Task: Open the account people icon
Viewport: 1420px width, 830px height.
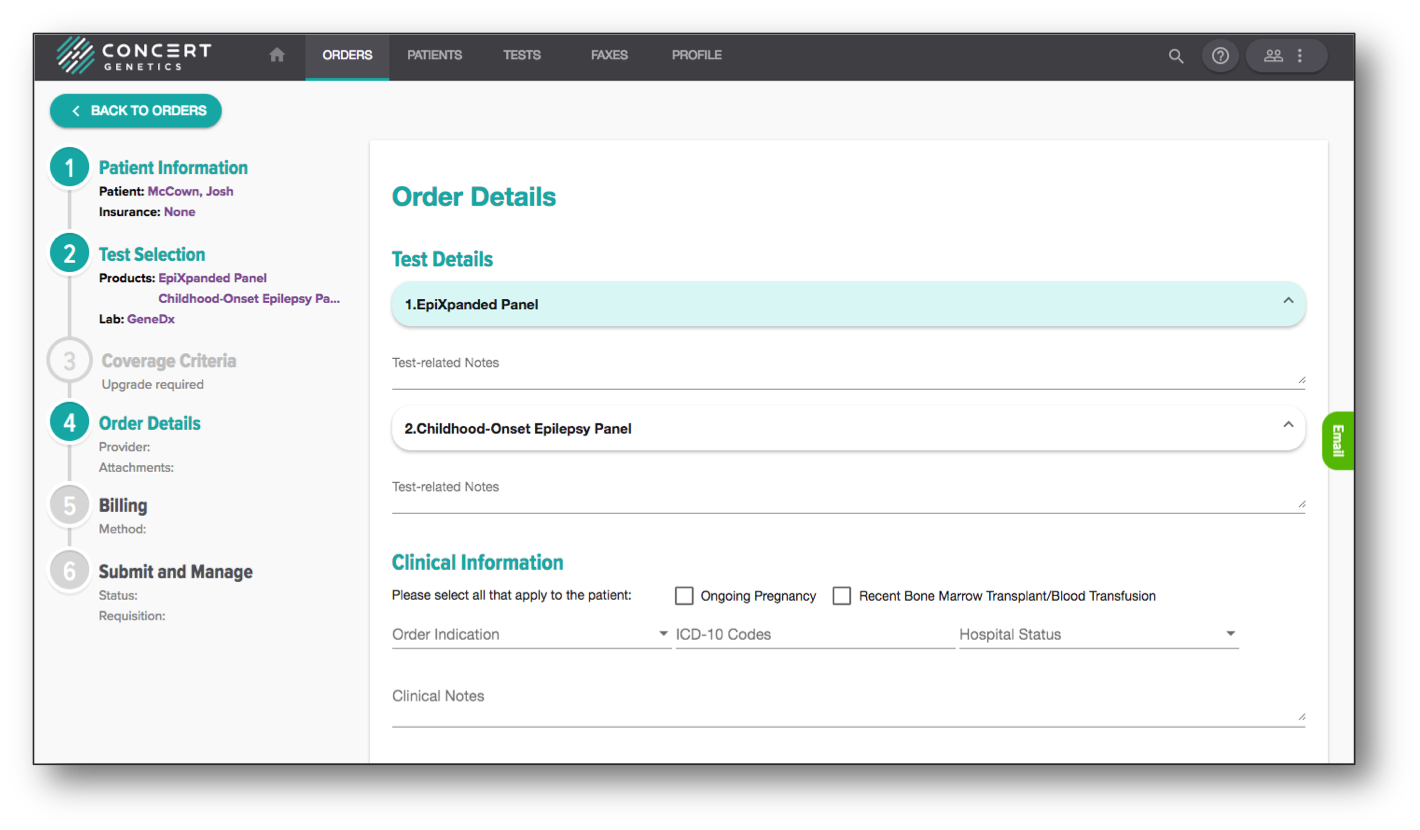Action: pyautogui.click(x=1273, y=55)
